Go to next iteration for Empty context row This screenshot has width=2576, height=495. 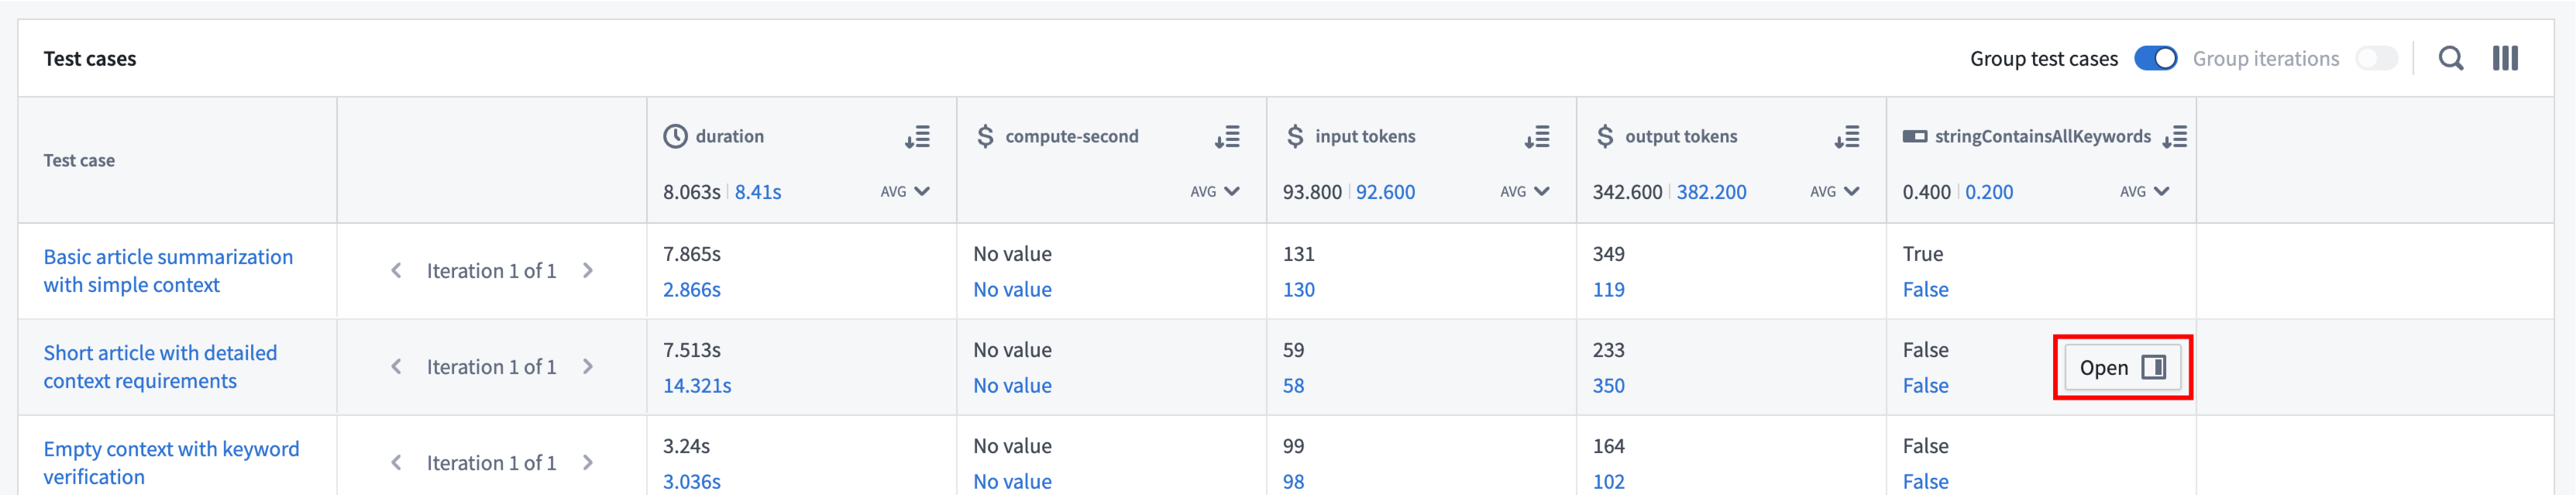pyautogui.click(x=588, y=463)
